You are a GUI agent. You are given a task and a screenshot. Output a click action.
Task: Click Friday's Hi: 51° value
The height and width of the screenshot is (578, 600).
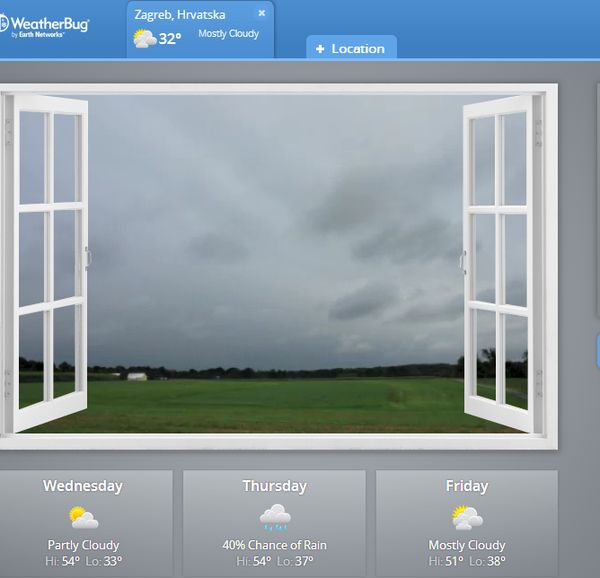(446, 561)
